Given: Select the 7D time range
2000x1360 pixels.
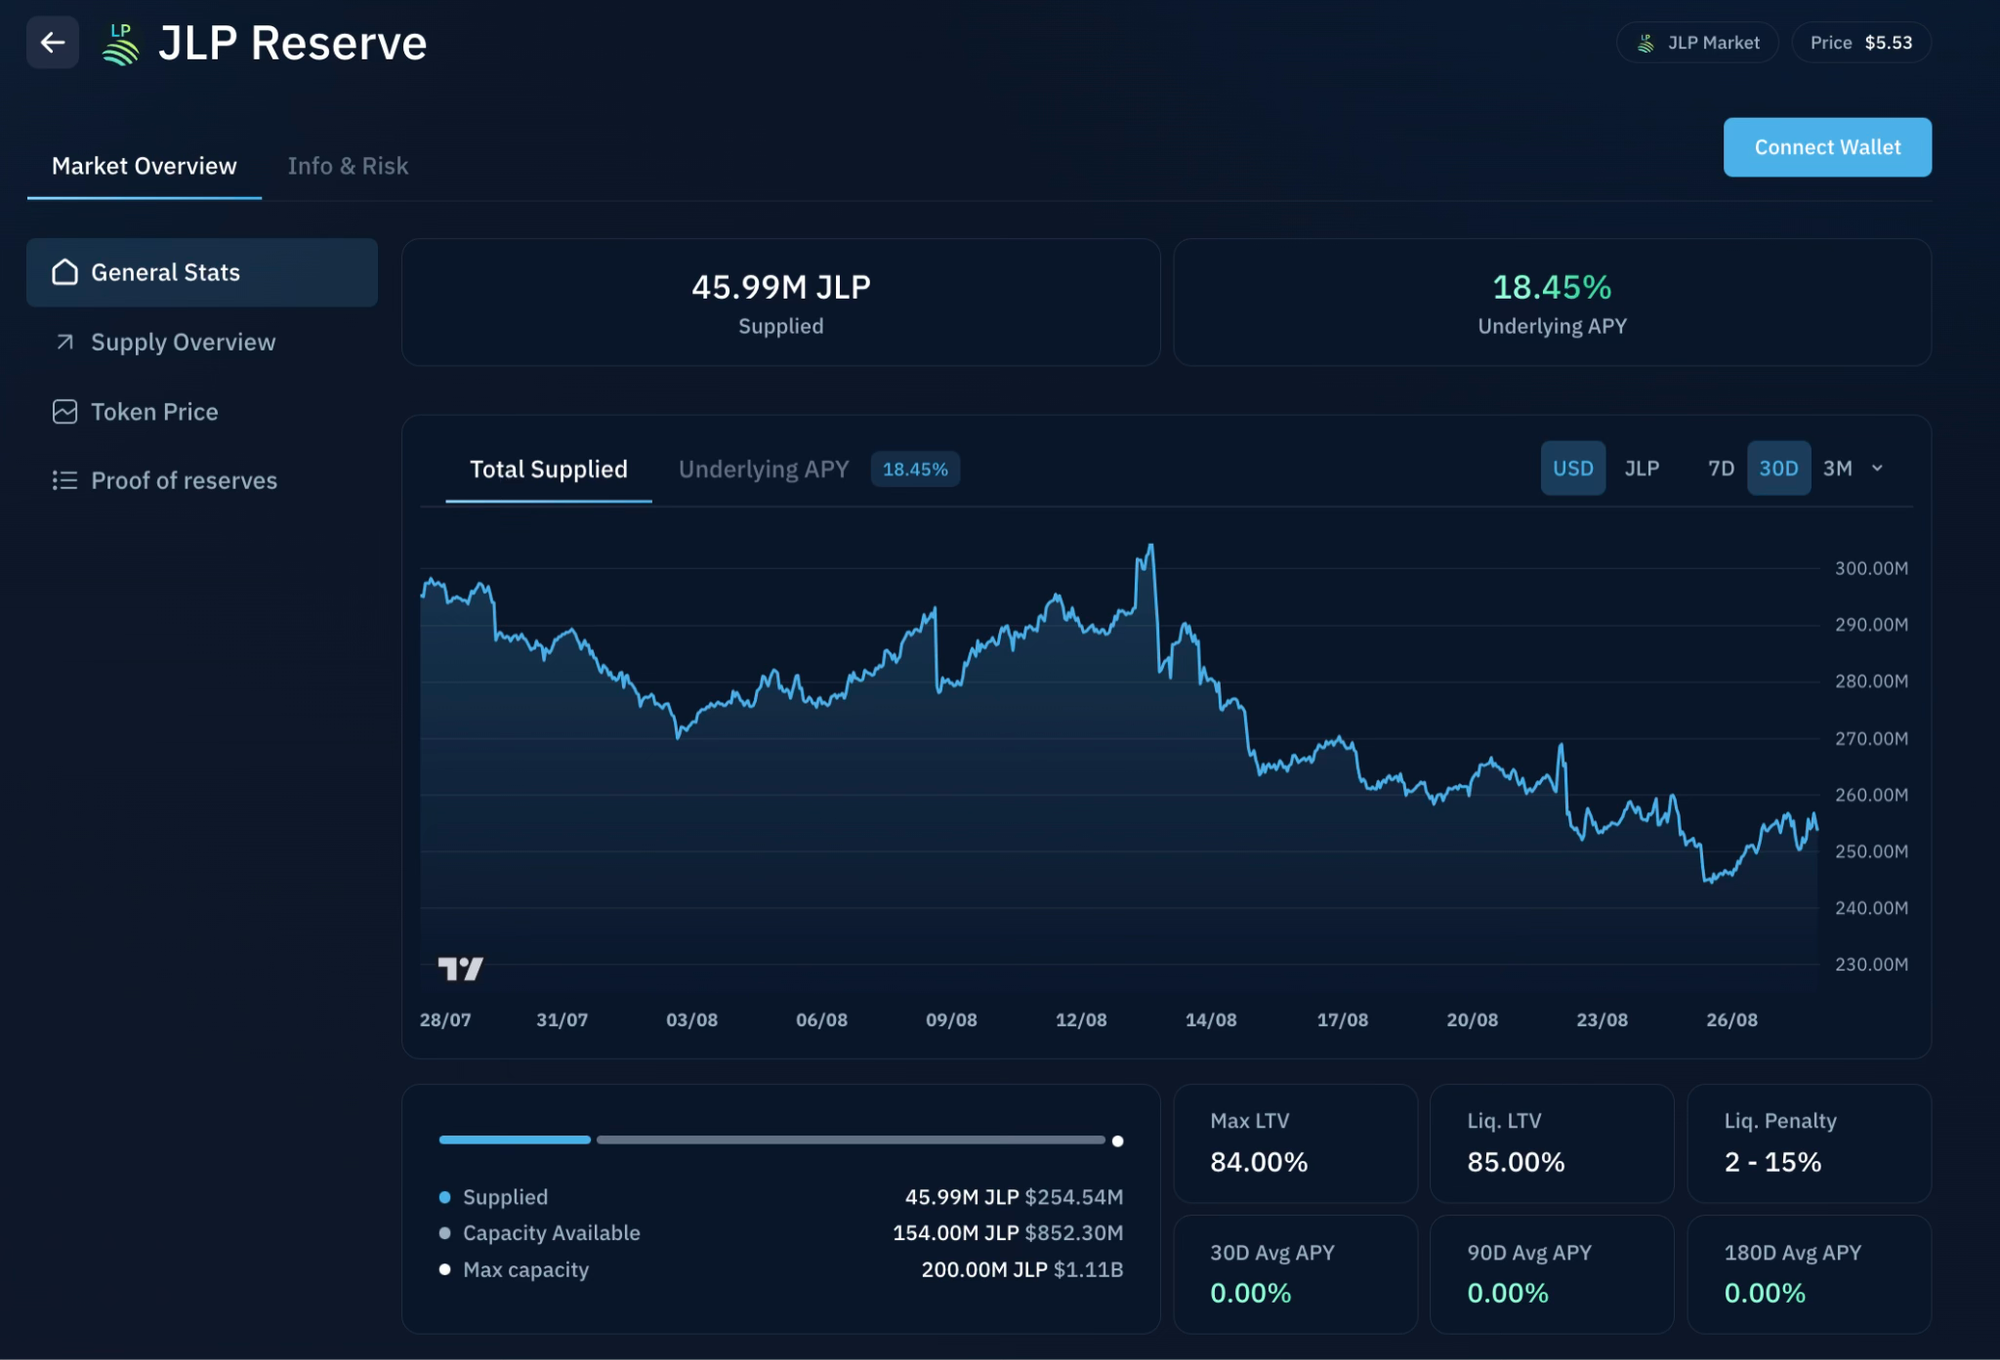Looking at the screenshot, I should (1720, 468).
